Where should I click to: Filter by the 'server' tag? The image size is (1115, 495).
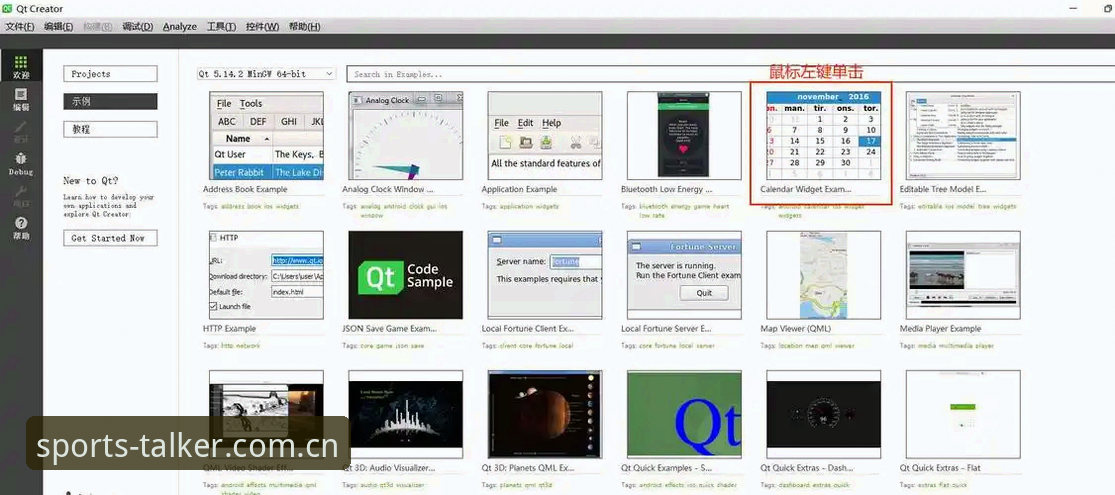point(707,346)
